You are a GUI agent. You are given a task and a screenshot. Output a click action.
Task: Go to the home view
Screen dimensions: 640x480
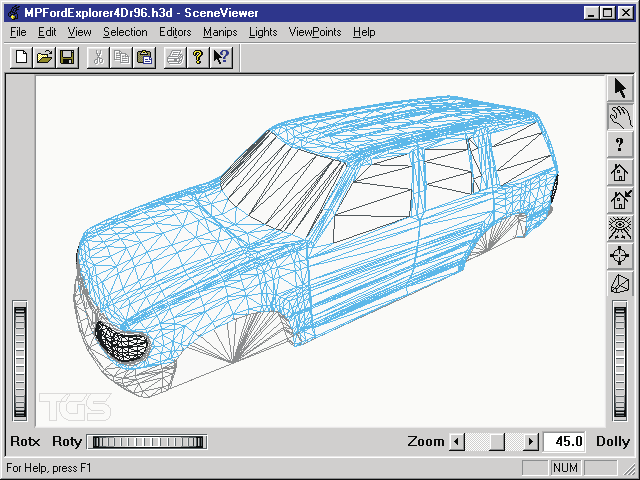click(x=620, y=172)
